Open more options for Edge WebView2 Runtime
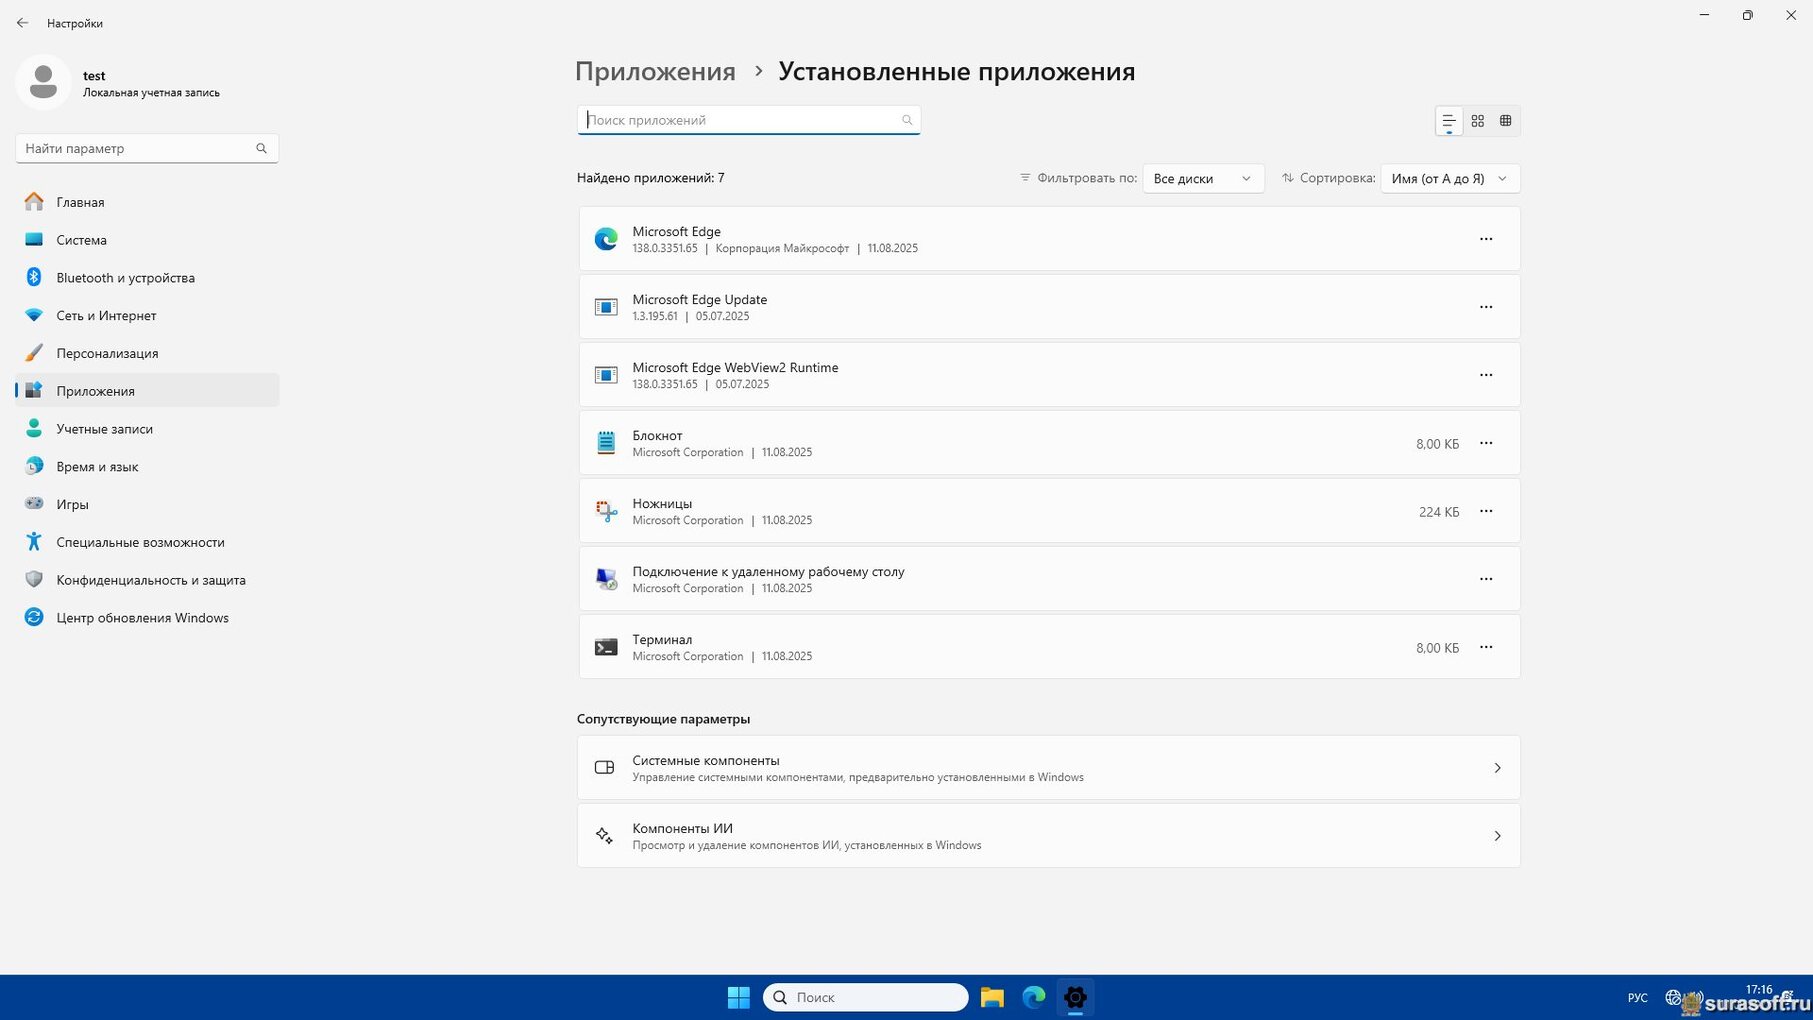Screen dimensions: 1813x1020 [1486, 375]
